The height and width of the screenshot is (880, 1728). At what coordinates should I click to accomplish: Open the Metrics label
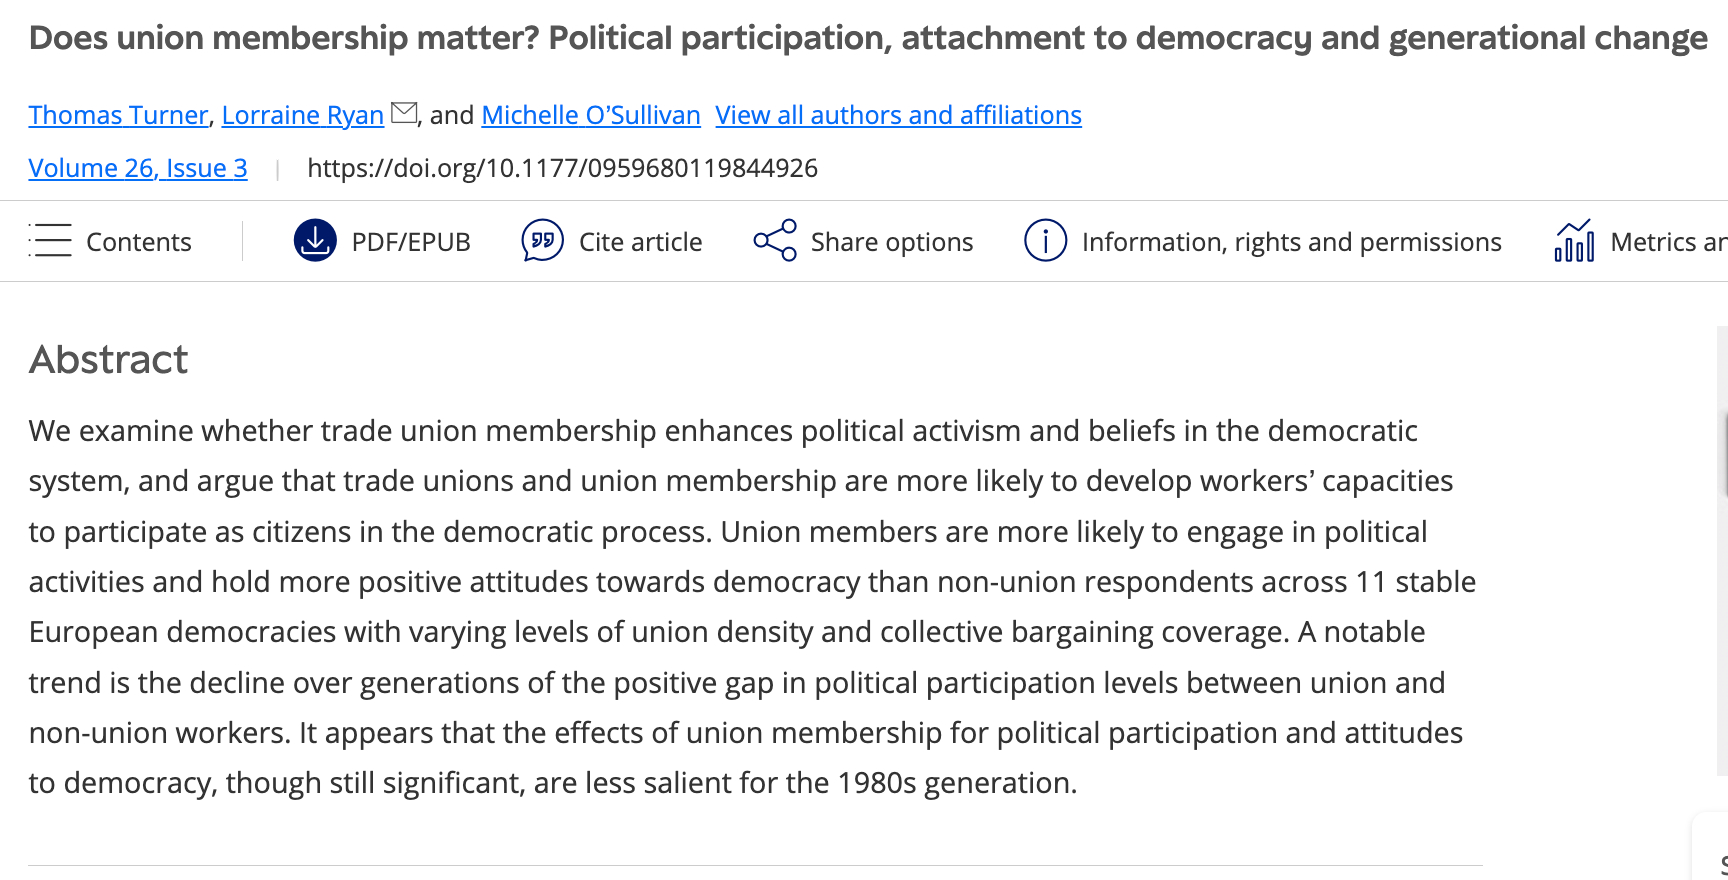coord(1667,242)
